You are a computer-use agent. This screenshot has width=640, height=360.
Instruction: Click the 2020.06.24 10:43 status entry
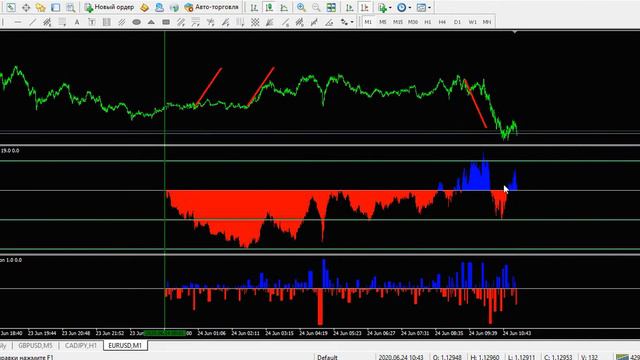pos(401,357)
